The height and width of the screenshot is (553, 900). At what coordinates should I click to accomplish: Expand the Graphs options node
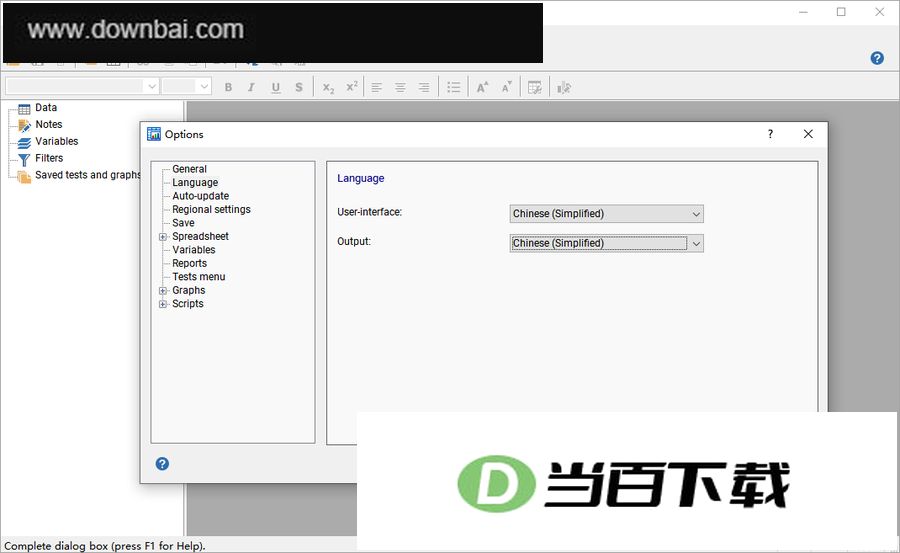click(x=163, y=291)
